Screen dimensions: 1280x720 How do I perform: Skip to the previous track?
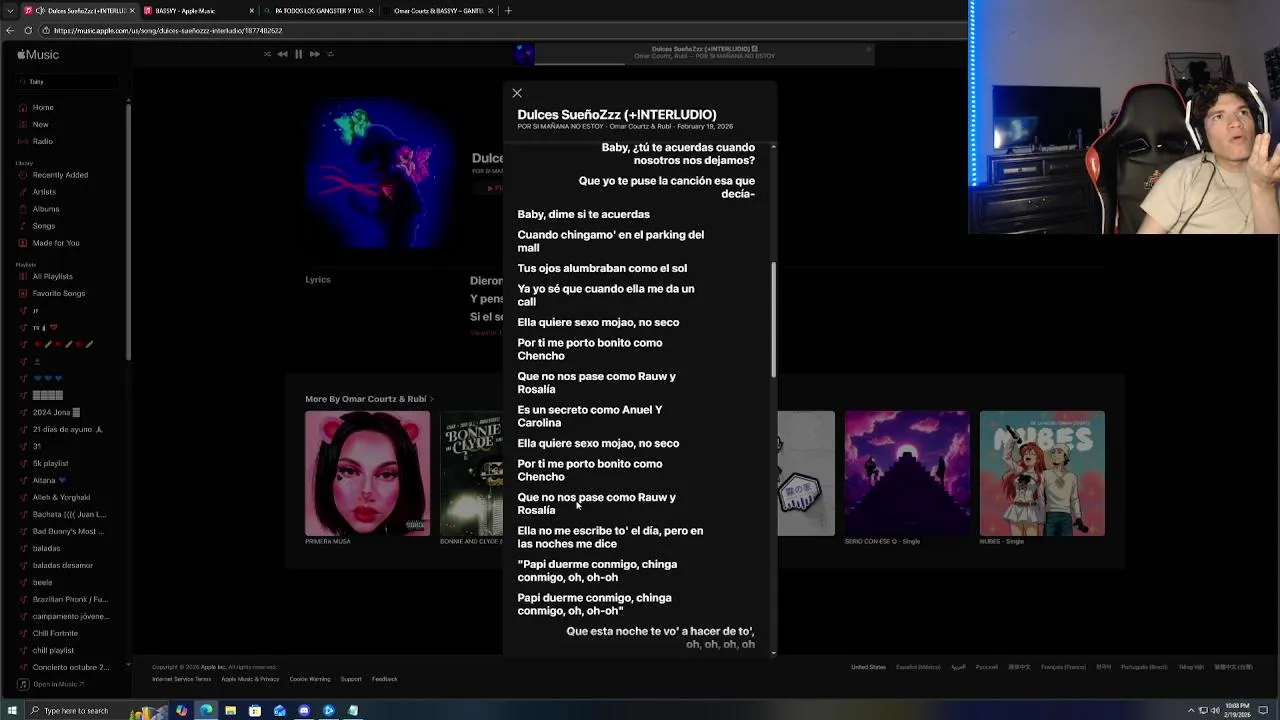[282, 54]
